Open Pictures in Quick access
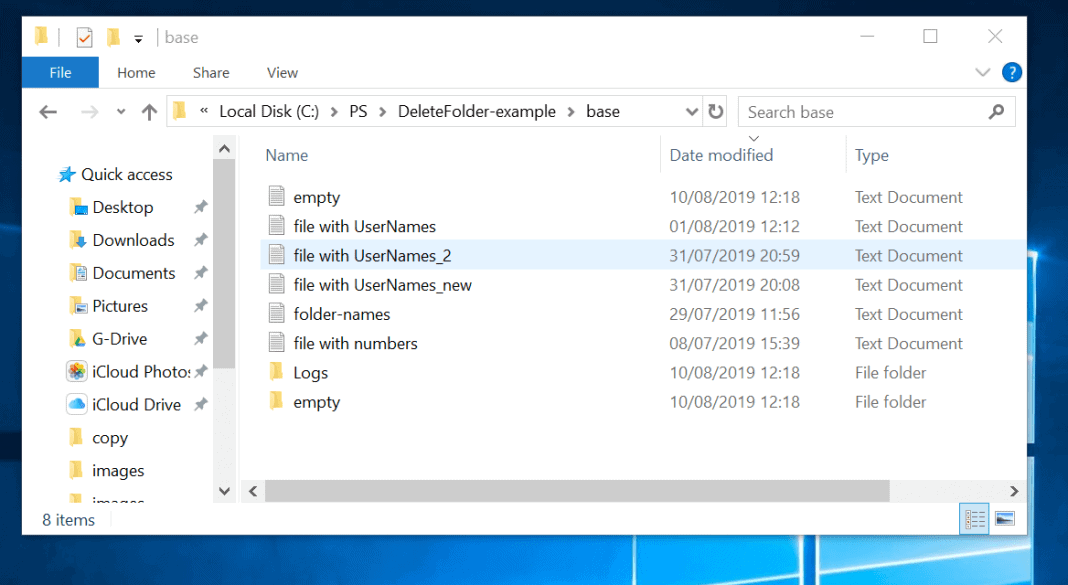Viewport: 1068px width, 585px height. click(109, 306)
